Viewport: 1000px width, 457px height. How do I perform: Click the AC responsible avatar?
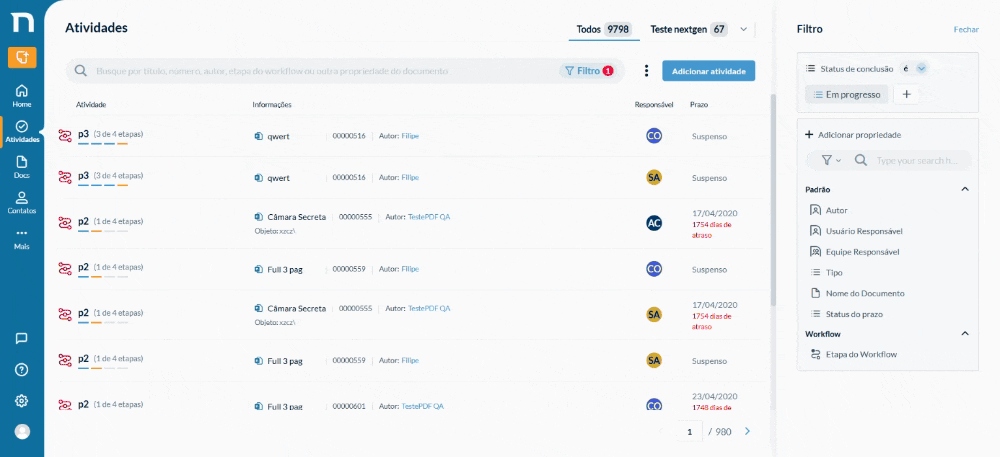(x=654, y=222)
